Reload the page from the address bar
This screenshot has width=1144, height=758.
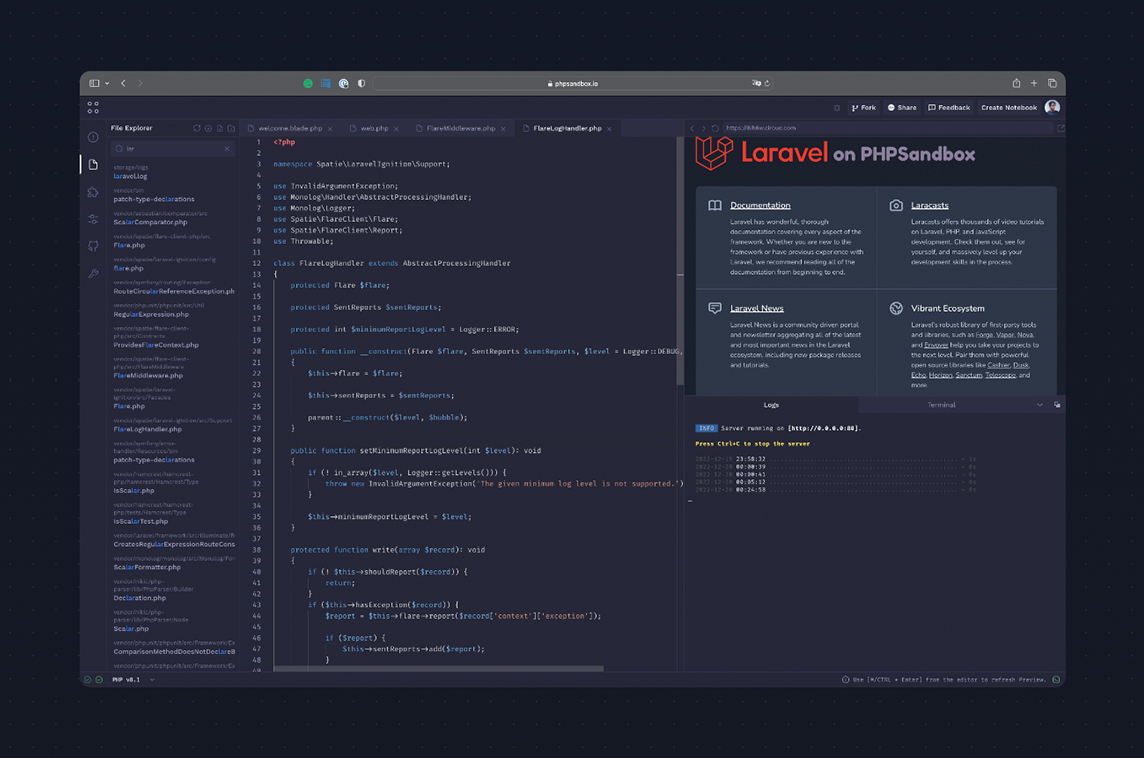point(767,83)
